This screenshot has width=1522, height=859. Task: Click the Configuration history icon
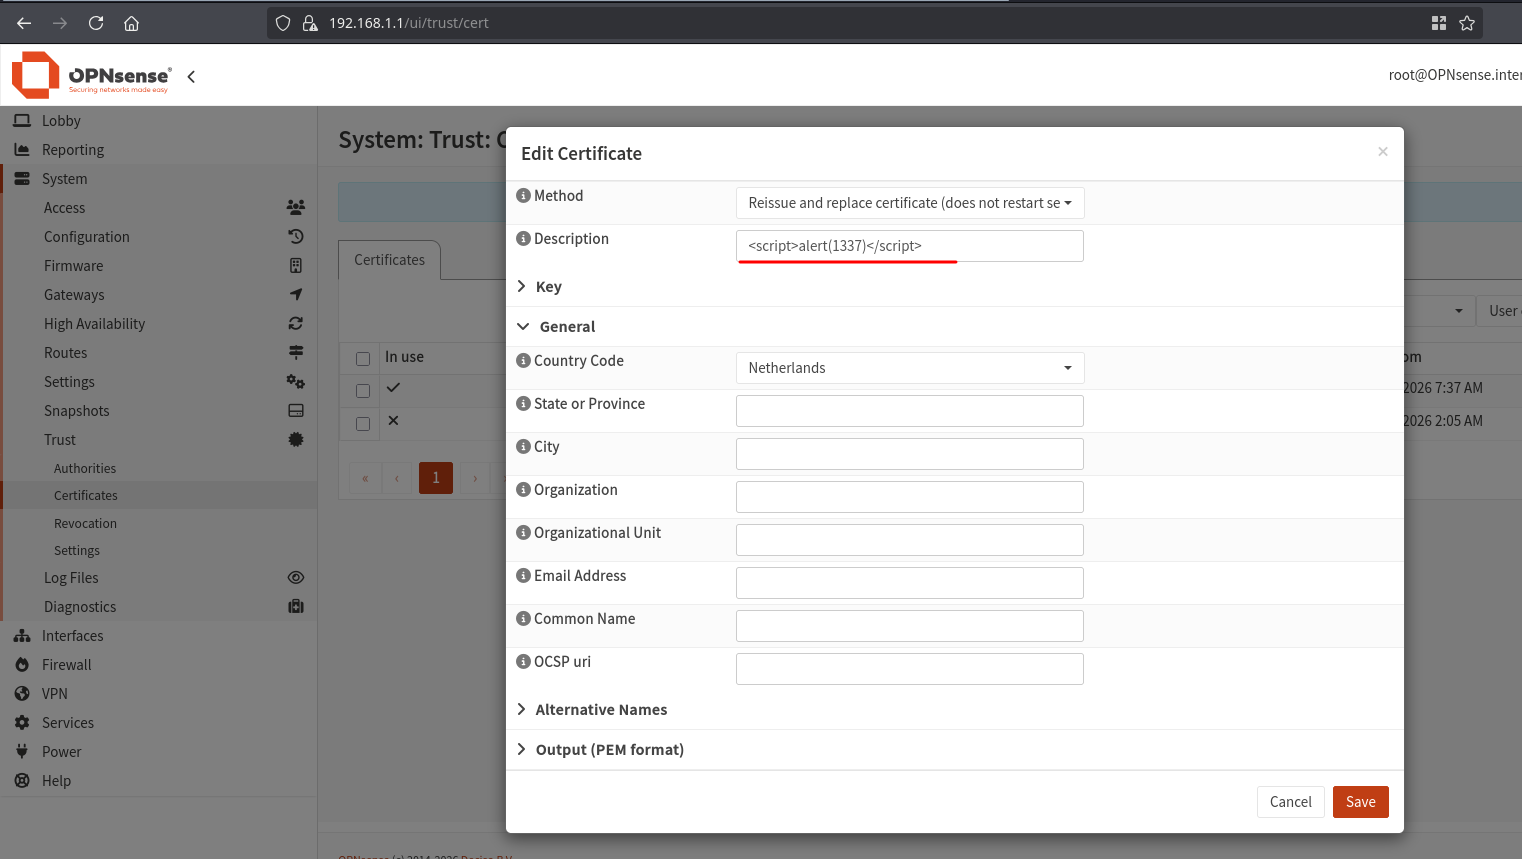click(x=296, y=236)
